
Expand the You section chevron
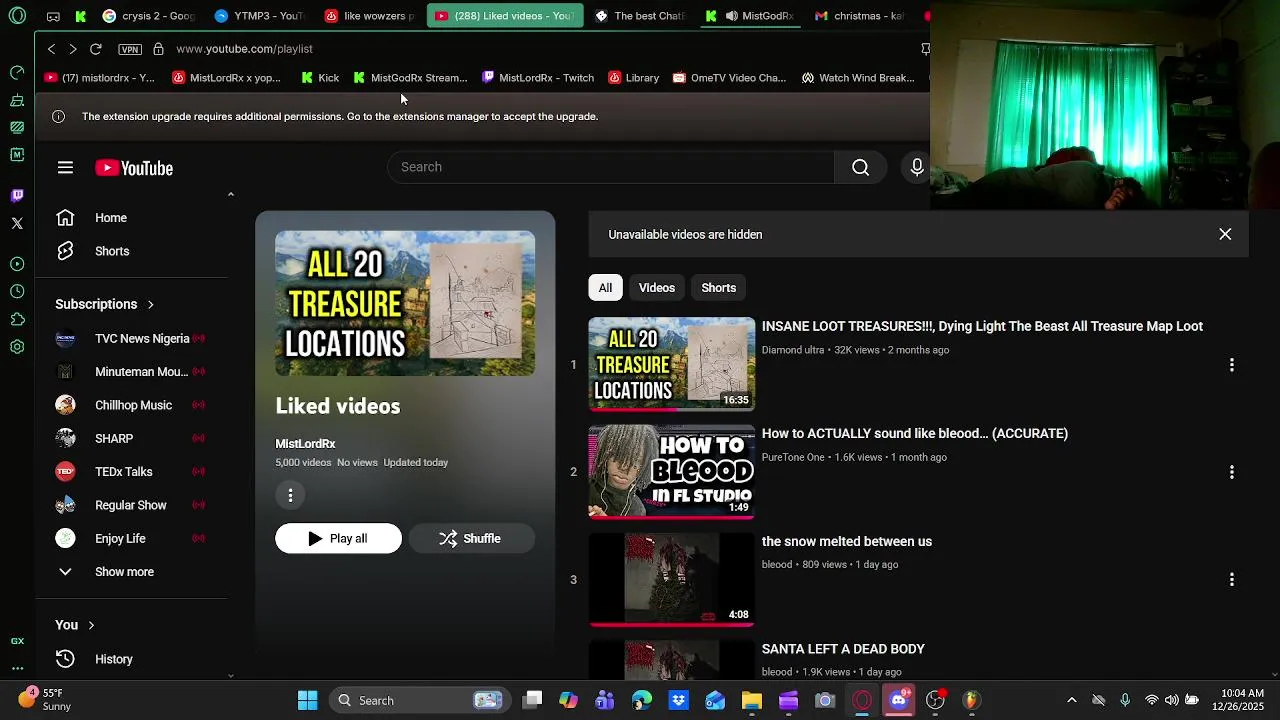pos(91,625)
